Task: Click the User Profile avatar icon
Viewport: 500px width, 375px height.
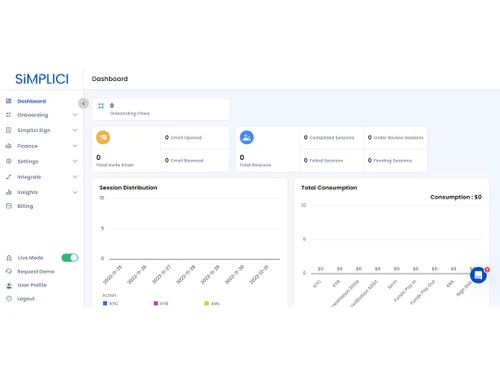Action: tap(9, 285)
